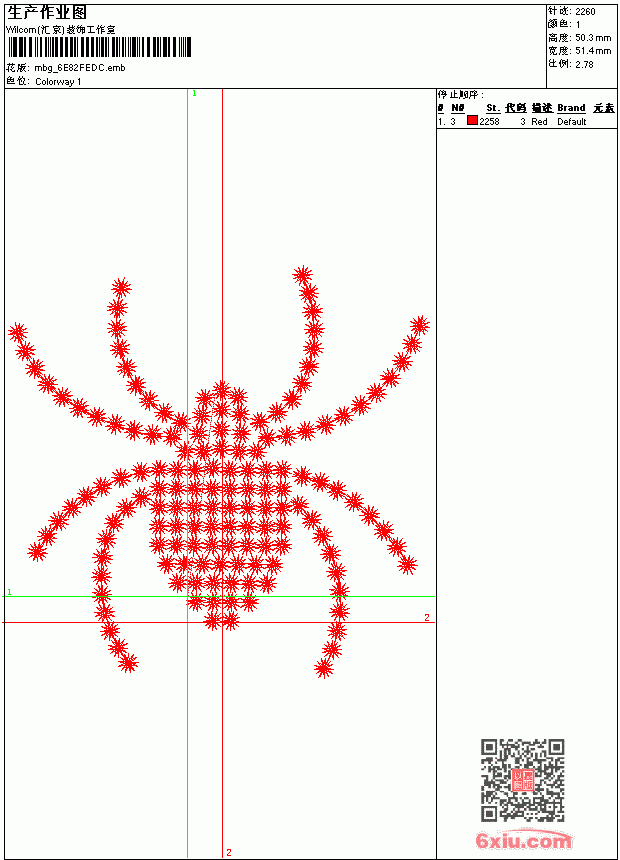Click the N# column header
Image resolution: width=620 pixels, height=860 pixels.
pos(458,108)
